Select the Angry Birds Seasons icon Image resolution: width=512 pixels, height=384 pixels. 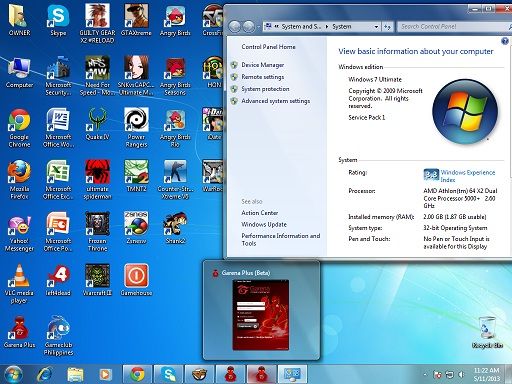[175, 76]
